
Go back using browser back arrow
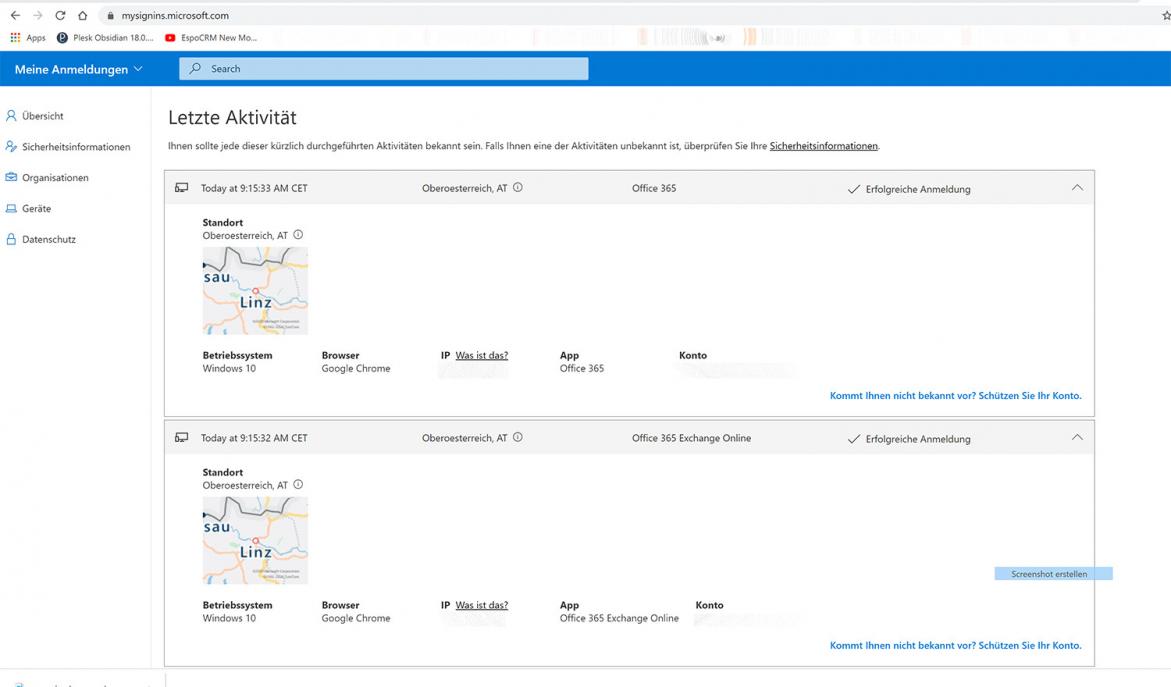[x=15, y=15]
